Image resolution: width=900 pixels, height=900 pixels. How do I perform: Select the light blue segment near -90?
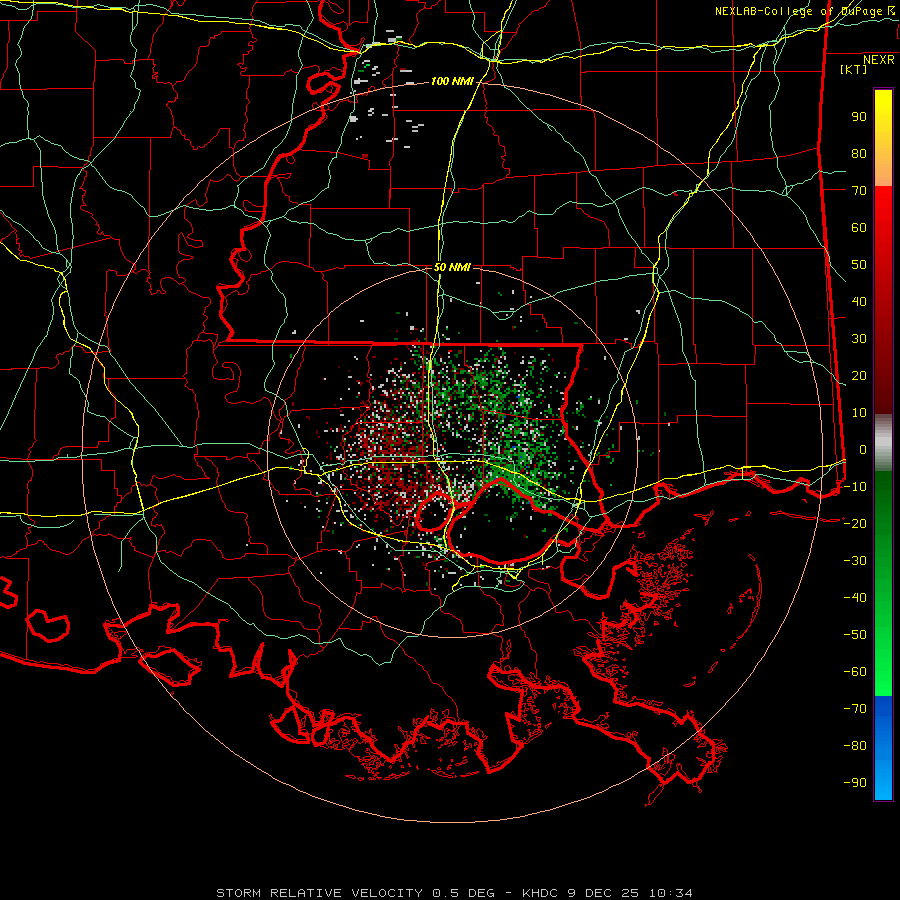883,781
